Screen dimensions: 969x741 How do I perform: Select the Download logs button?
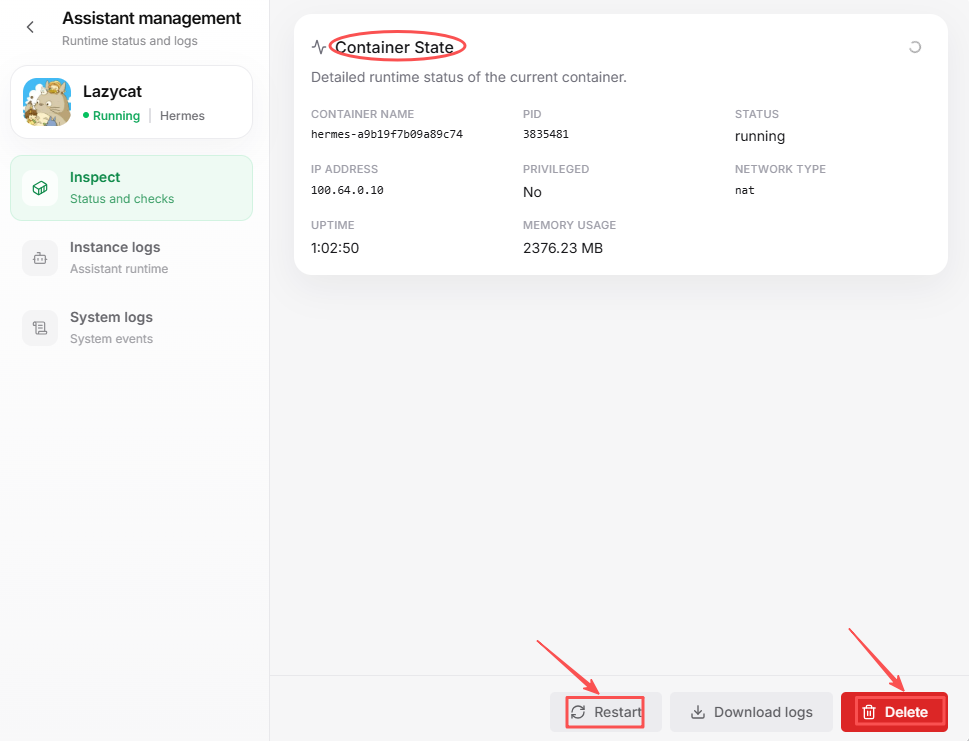(751, 712)
